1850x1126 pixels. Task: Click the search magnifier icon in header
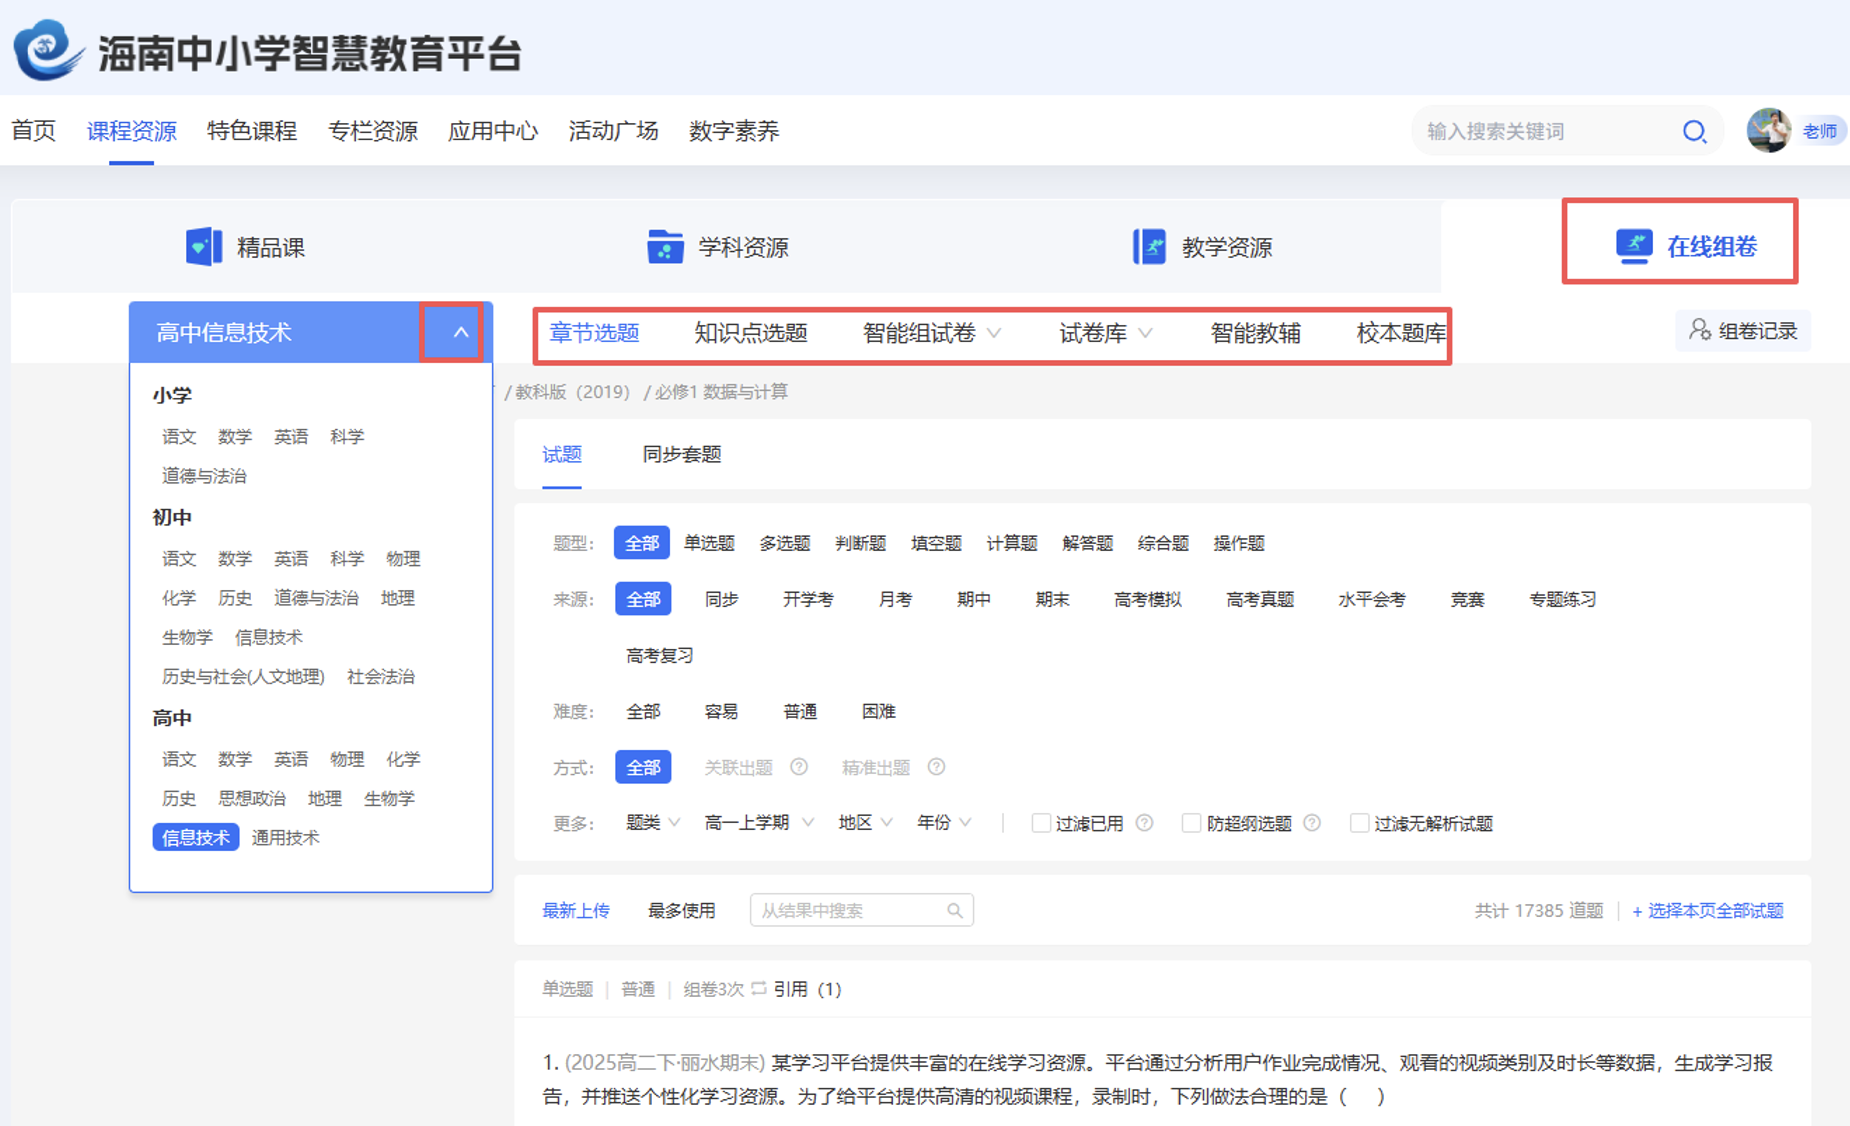pyautogui.click(x=1694, y=131)
